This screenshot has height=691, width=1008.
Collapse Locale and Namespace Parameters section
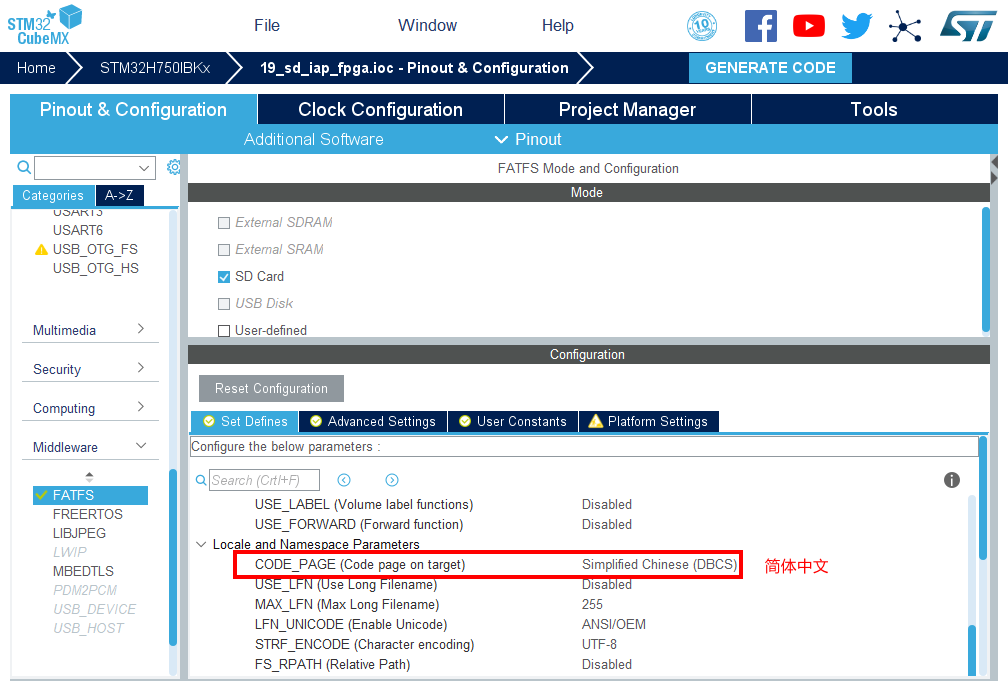201,545
